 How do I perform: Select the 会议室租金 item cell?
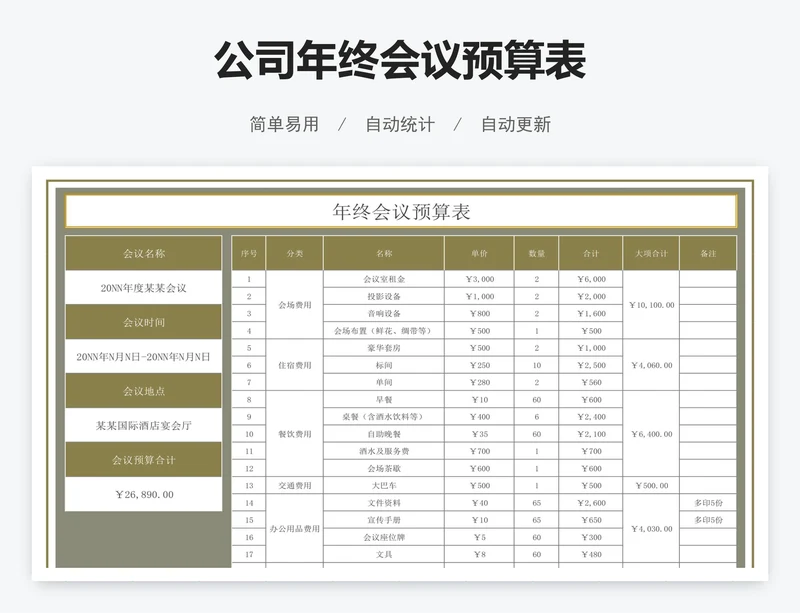click(384, 279)
